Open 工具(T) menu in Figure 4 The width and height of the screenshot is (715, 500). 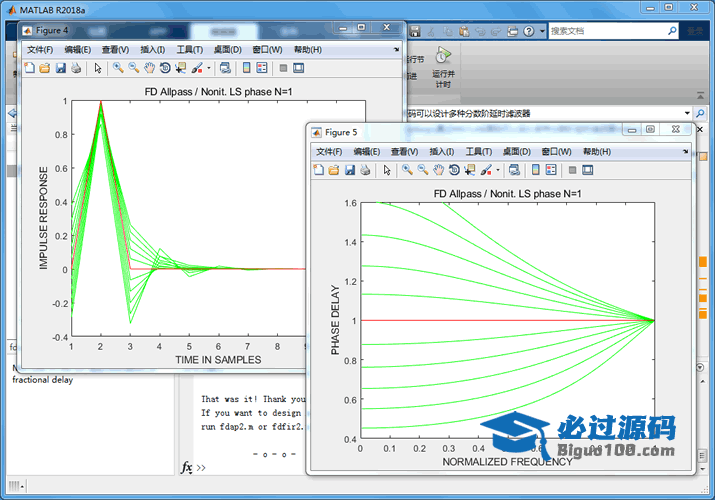pos(190,50)
